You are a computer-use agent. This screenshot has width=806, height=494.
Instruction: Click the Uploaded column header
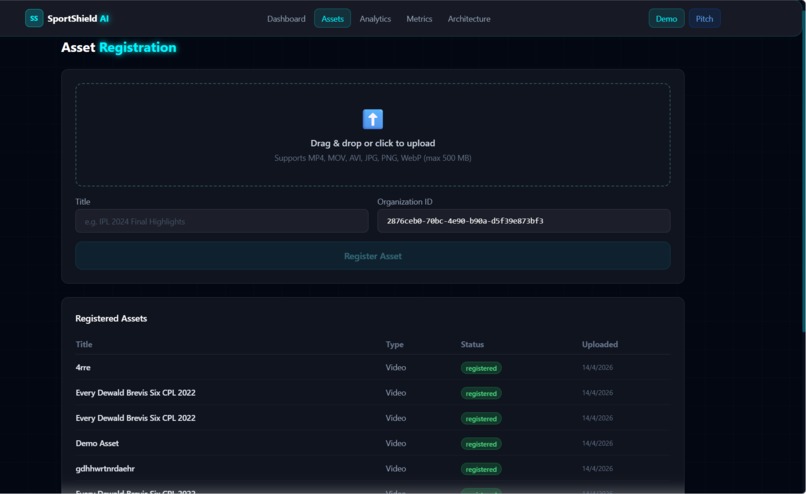pyautogui.click(x=600, y=344)
